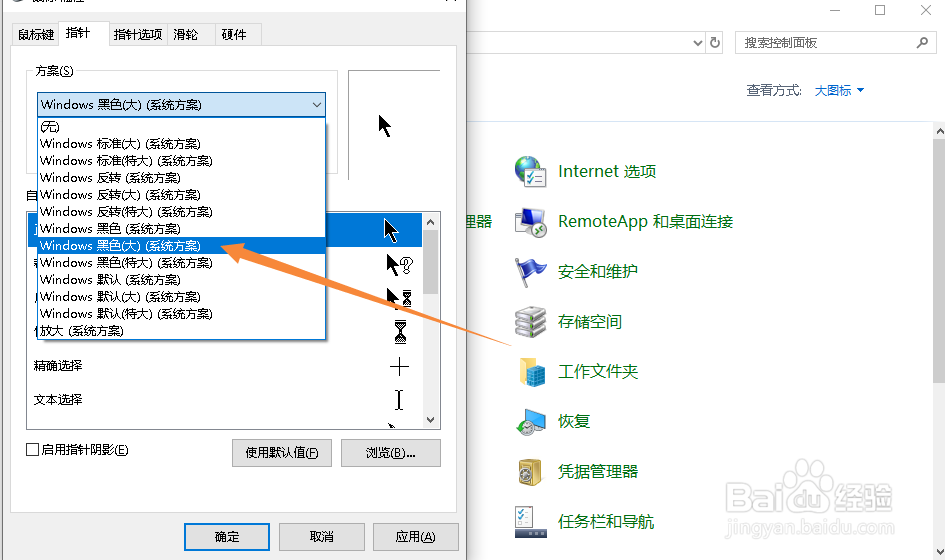Open the RemoteApp 和桌面连接 icon
Viewport: 945px width, 560px height.
pos(530,222)
